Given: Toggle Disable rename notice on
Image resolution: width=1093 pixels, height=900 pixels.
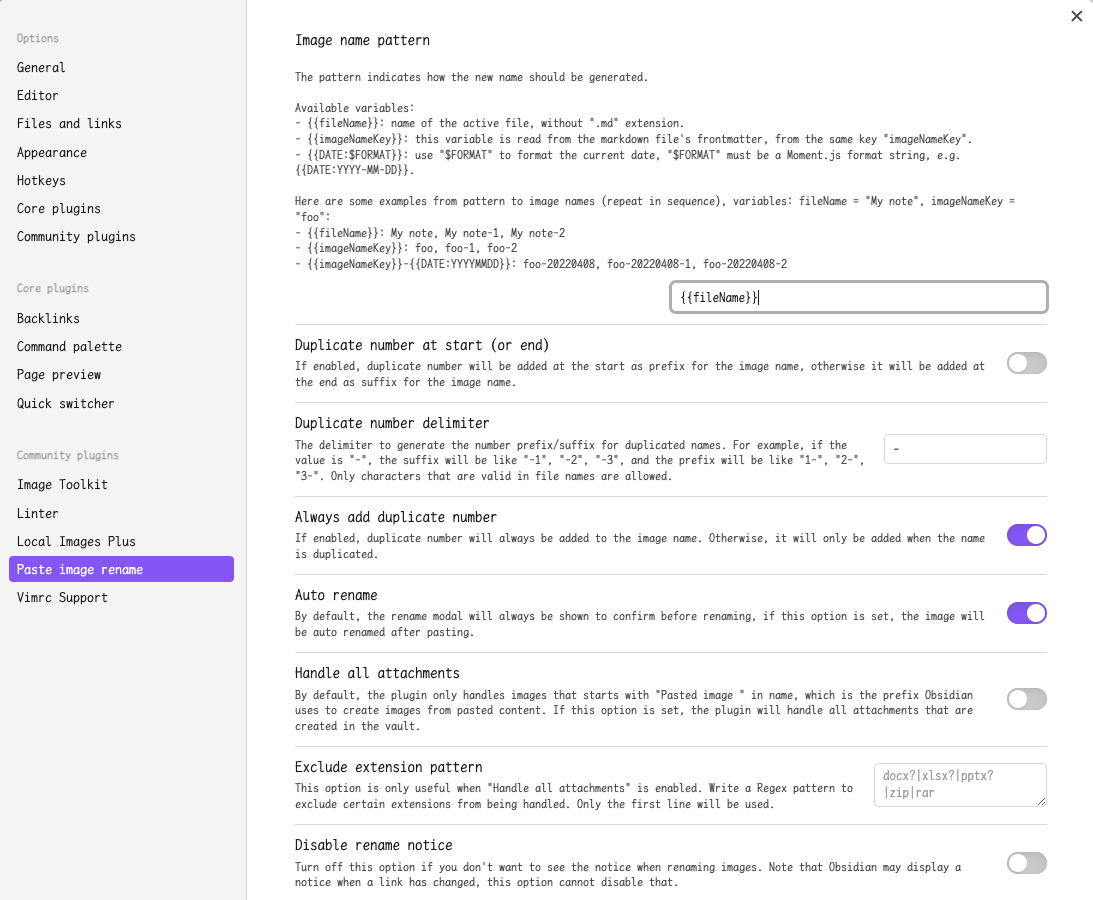Looking at the screenshot, I should coord(1026,863).
